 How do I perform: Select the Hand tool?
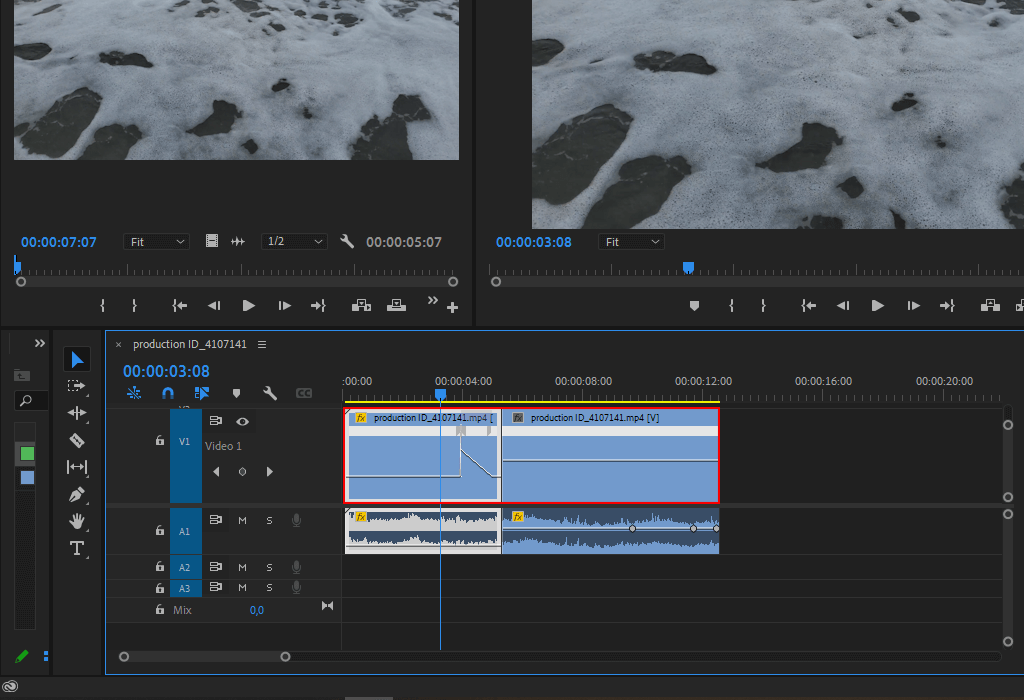click(x=77, y=521)
